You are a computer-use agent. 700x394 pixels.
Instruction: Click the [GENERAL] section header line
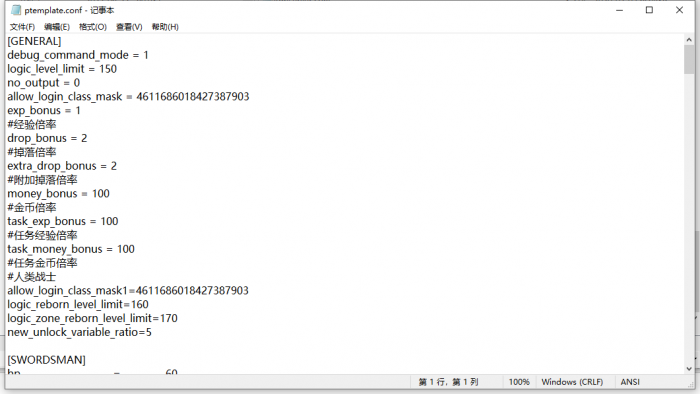(x=34, y=41)
